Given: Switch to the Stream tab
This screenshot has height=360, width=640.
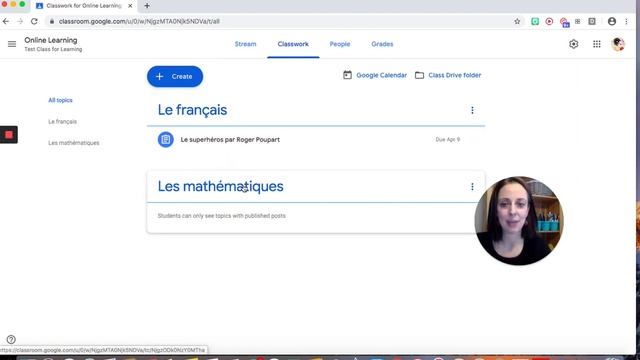Looking at the screenshot, I should coord(245,44).
